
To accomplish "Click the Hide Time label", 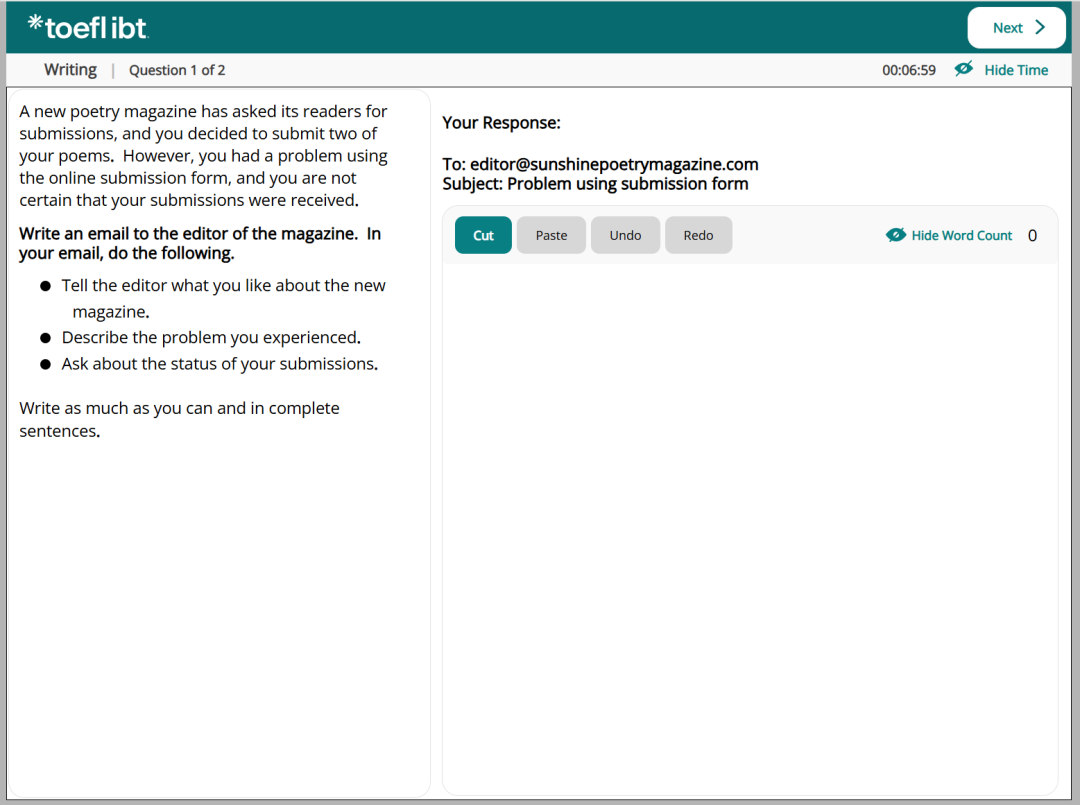I will point(1016,70).
